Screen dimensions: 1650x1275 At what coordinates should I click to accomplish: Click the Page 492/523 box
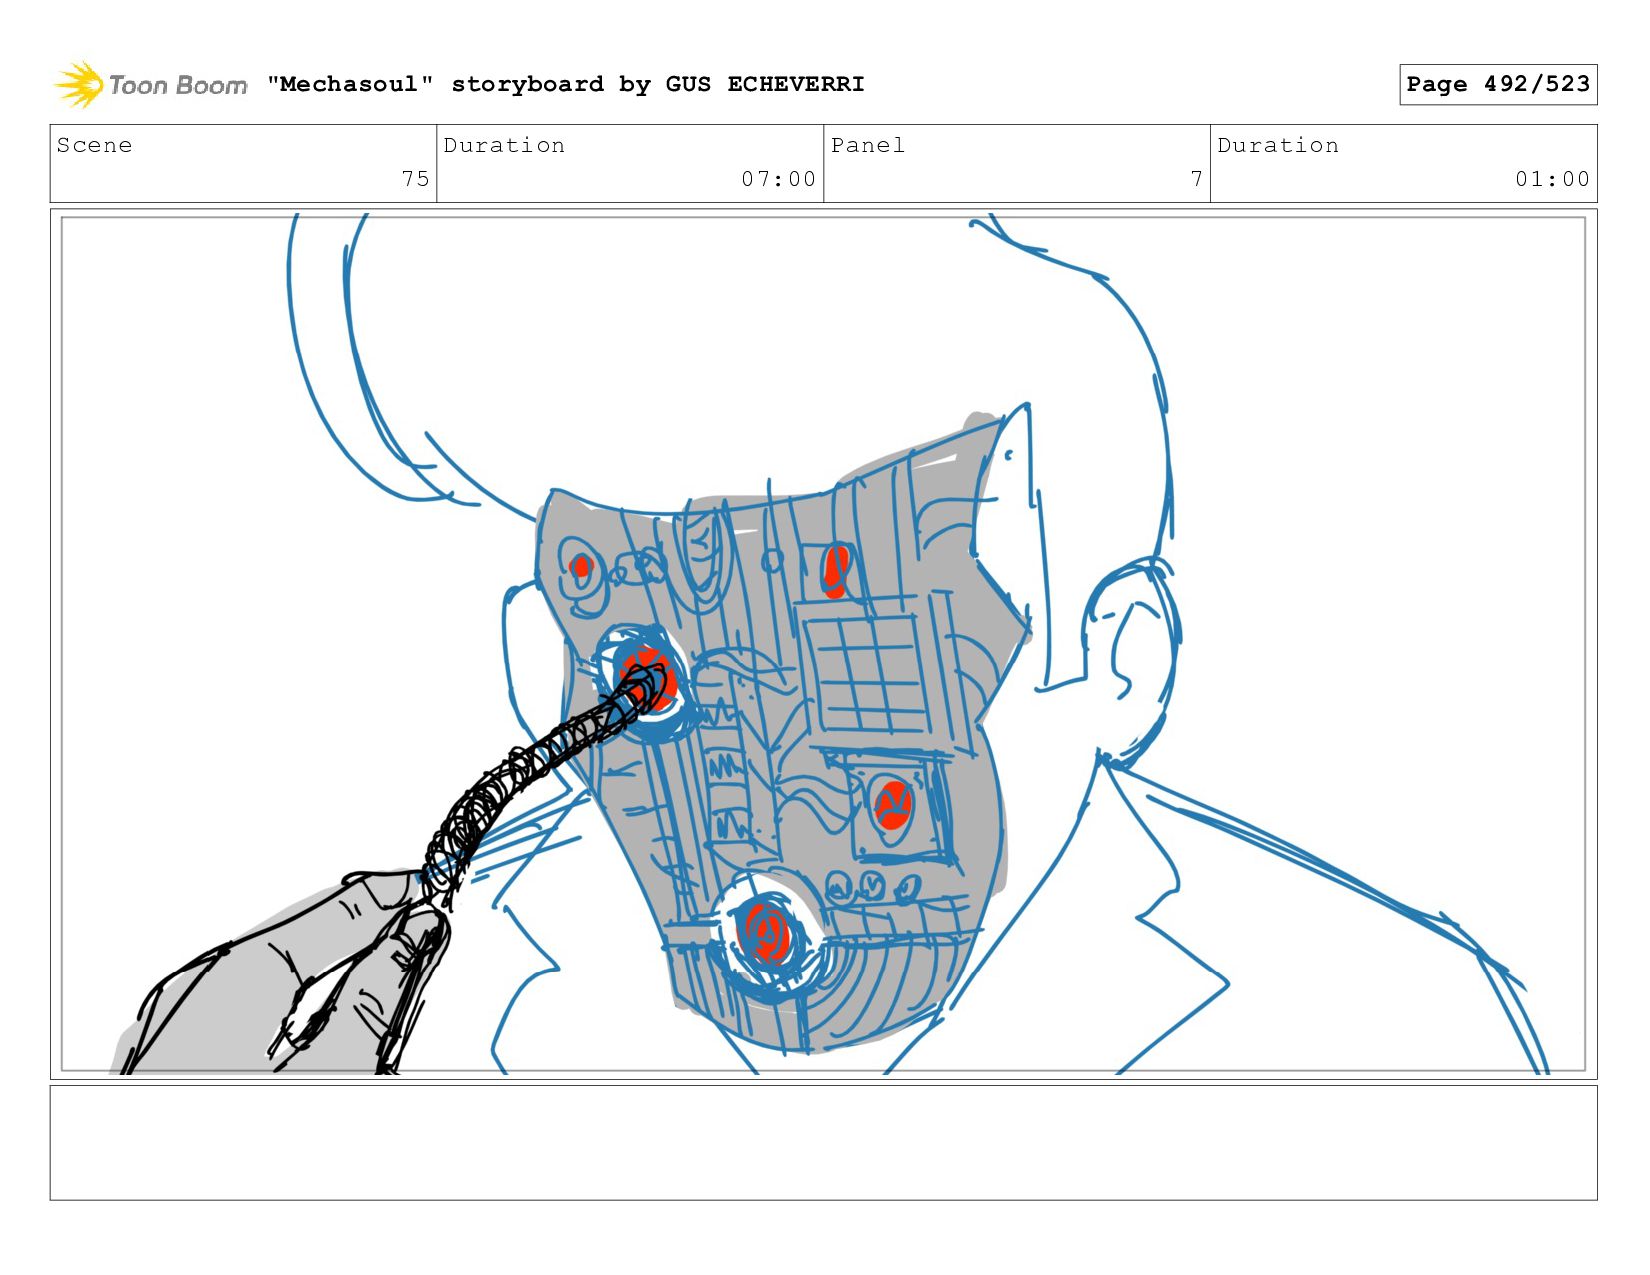(1498, 84)
